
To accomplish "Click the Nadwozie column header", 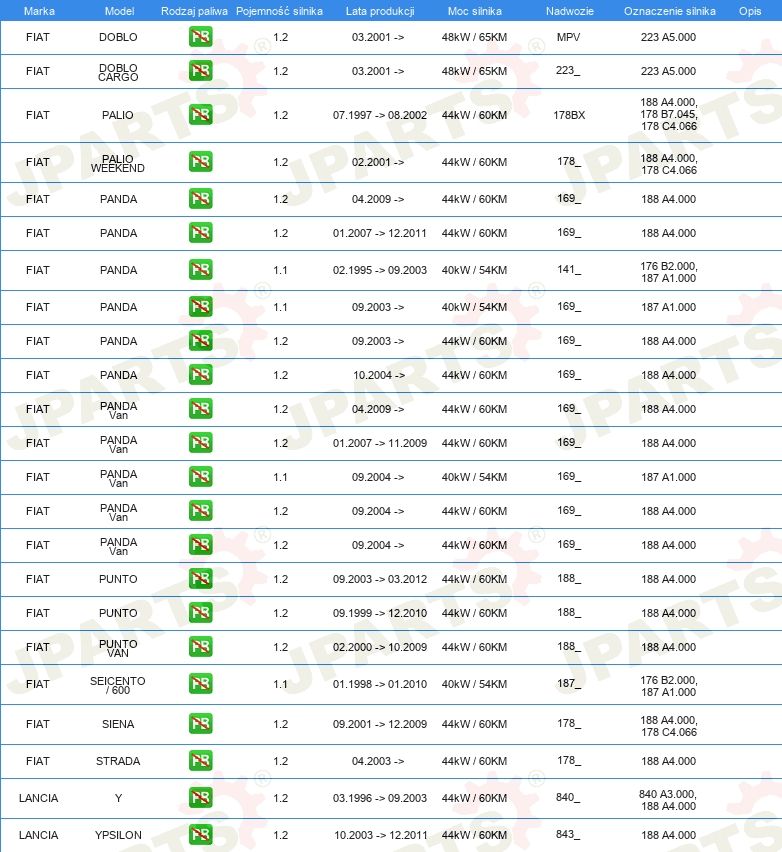I will point(570,11).
